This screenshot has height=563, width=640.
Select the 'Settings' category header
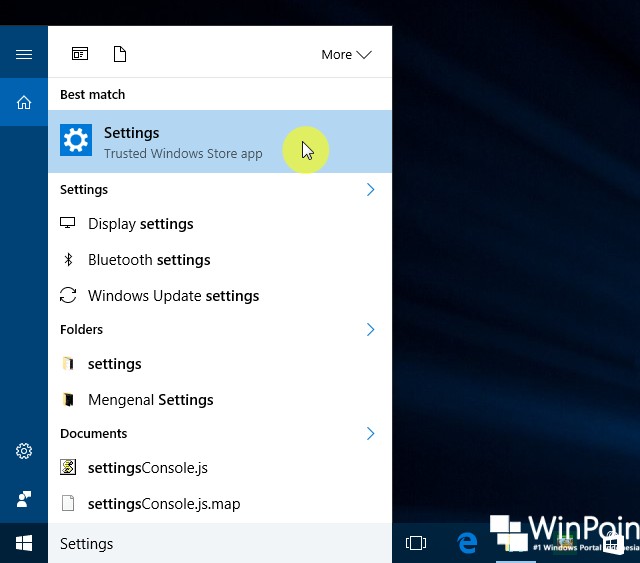click(84, 189)
